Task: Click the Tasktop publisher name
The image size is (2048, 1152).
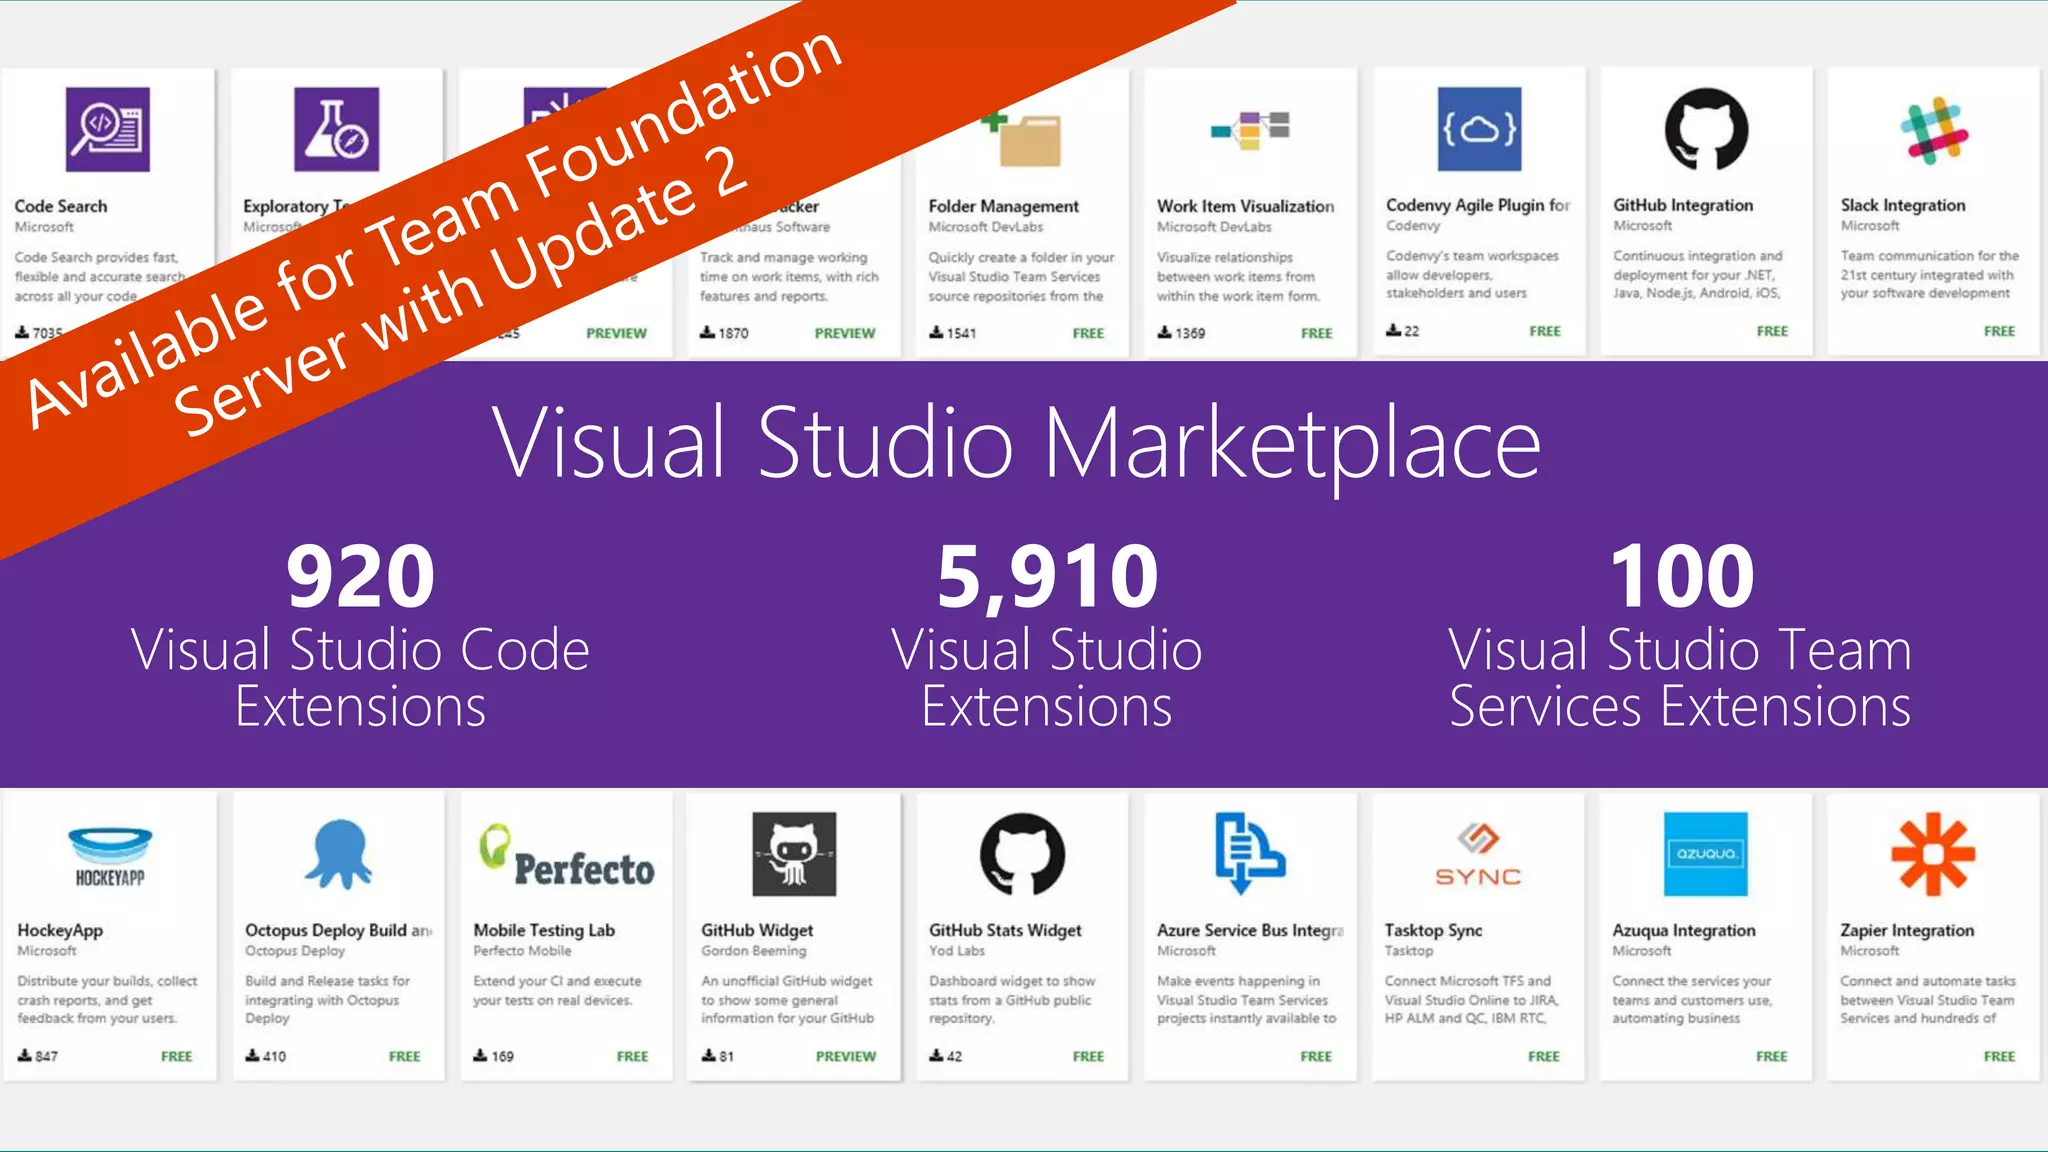Action: pos(1409,951)
